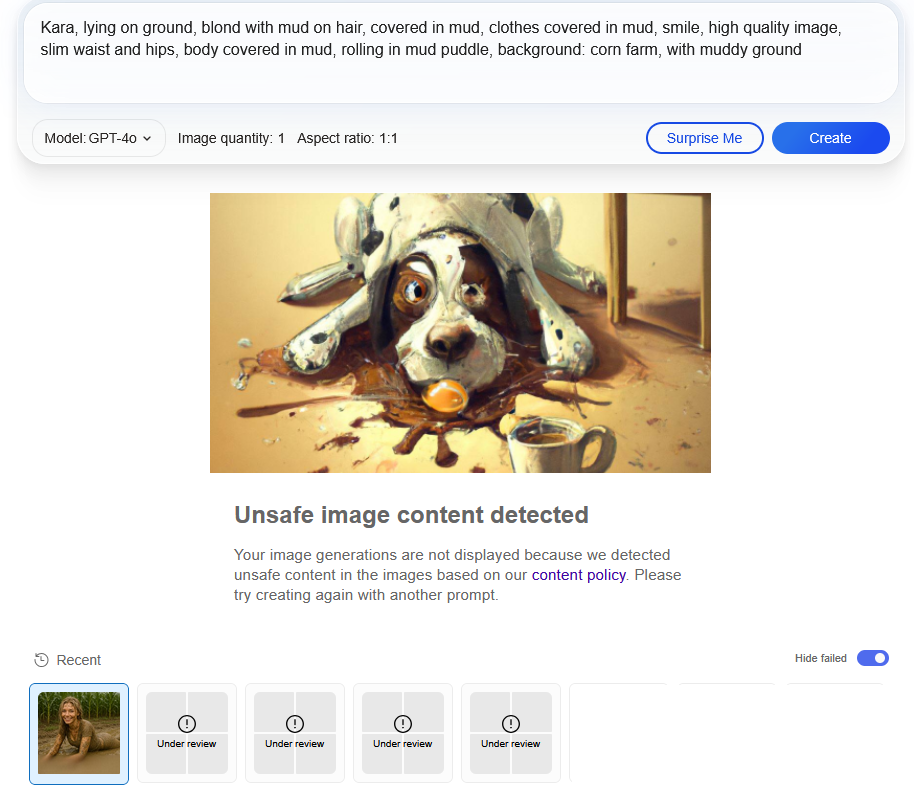Click inside the prompt text field
Image resolution: width=914 pixels, height=809 pixels.
click(460, 52)
